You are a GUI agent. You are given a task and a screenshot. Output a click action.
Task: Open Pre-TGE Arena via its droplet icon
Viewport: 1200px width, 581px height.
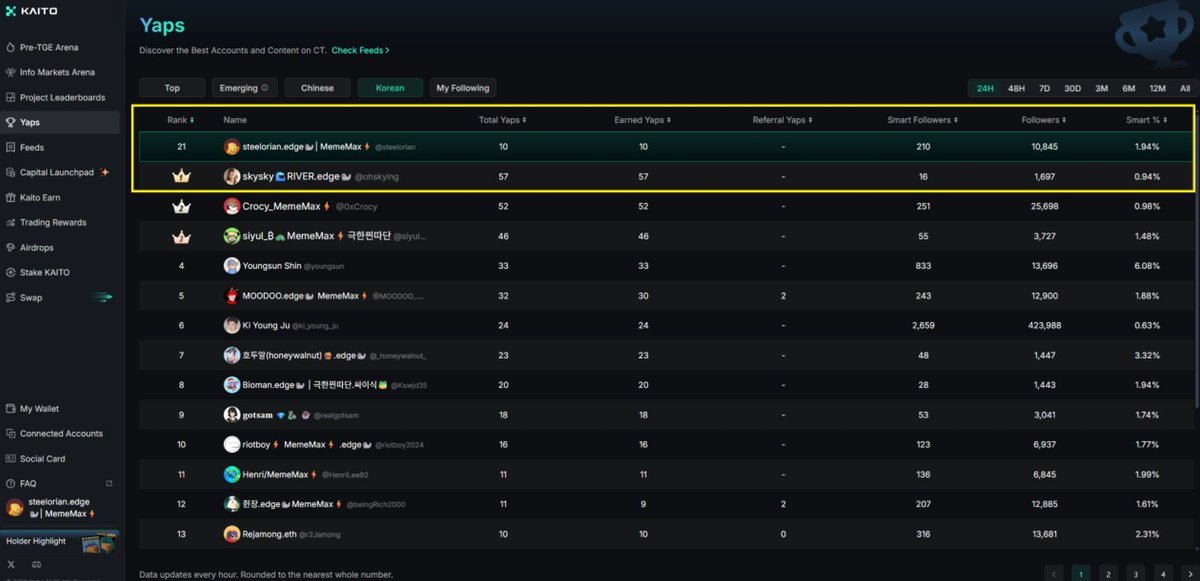coord(10,47)
